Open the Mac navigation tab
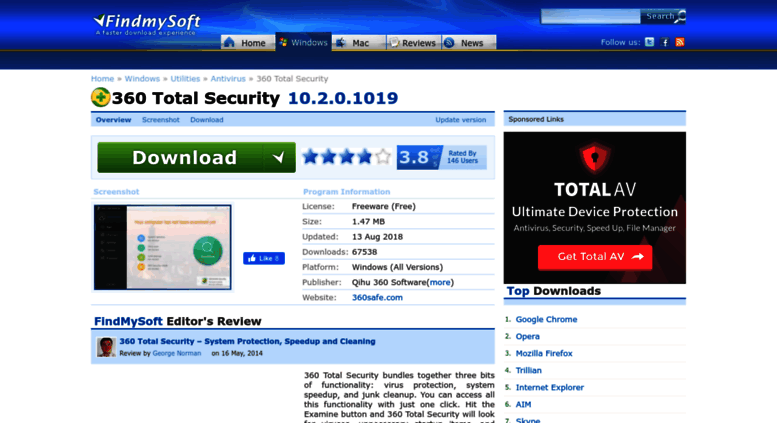777x423 pixels. click(358, 43)
